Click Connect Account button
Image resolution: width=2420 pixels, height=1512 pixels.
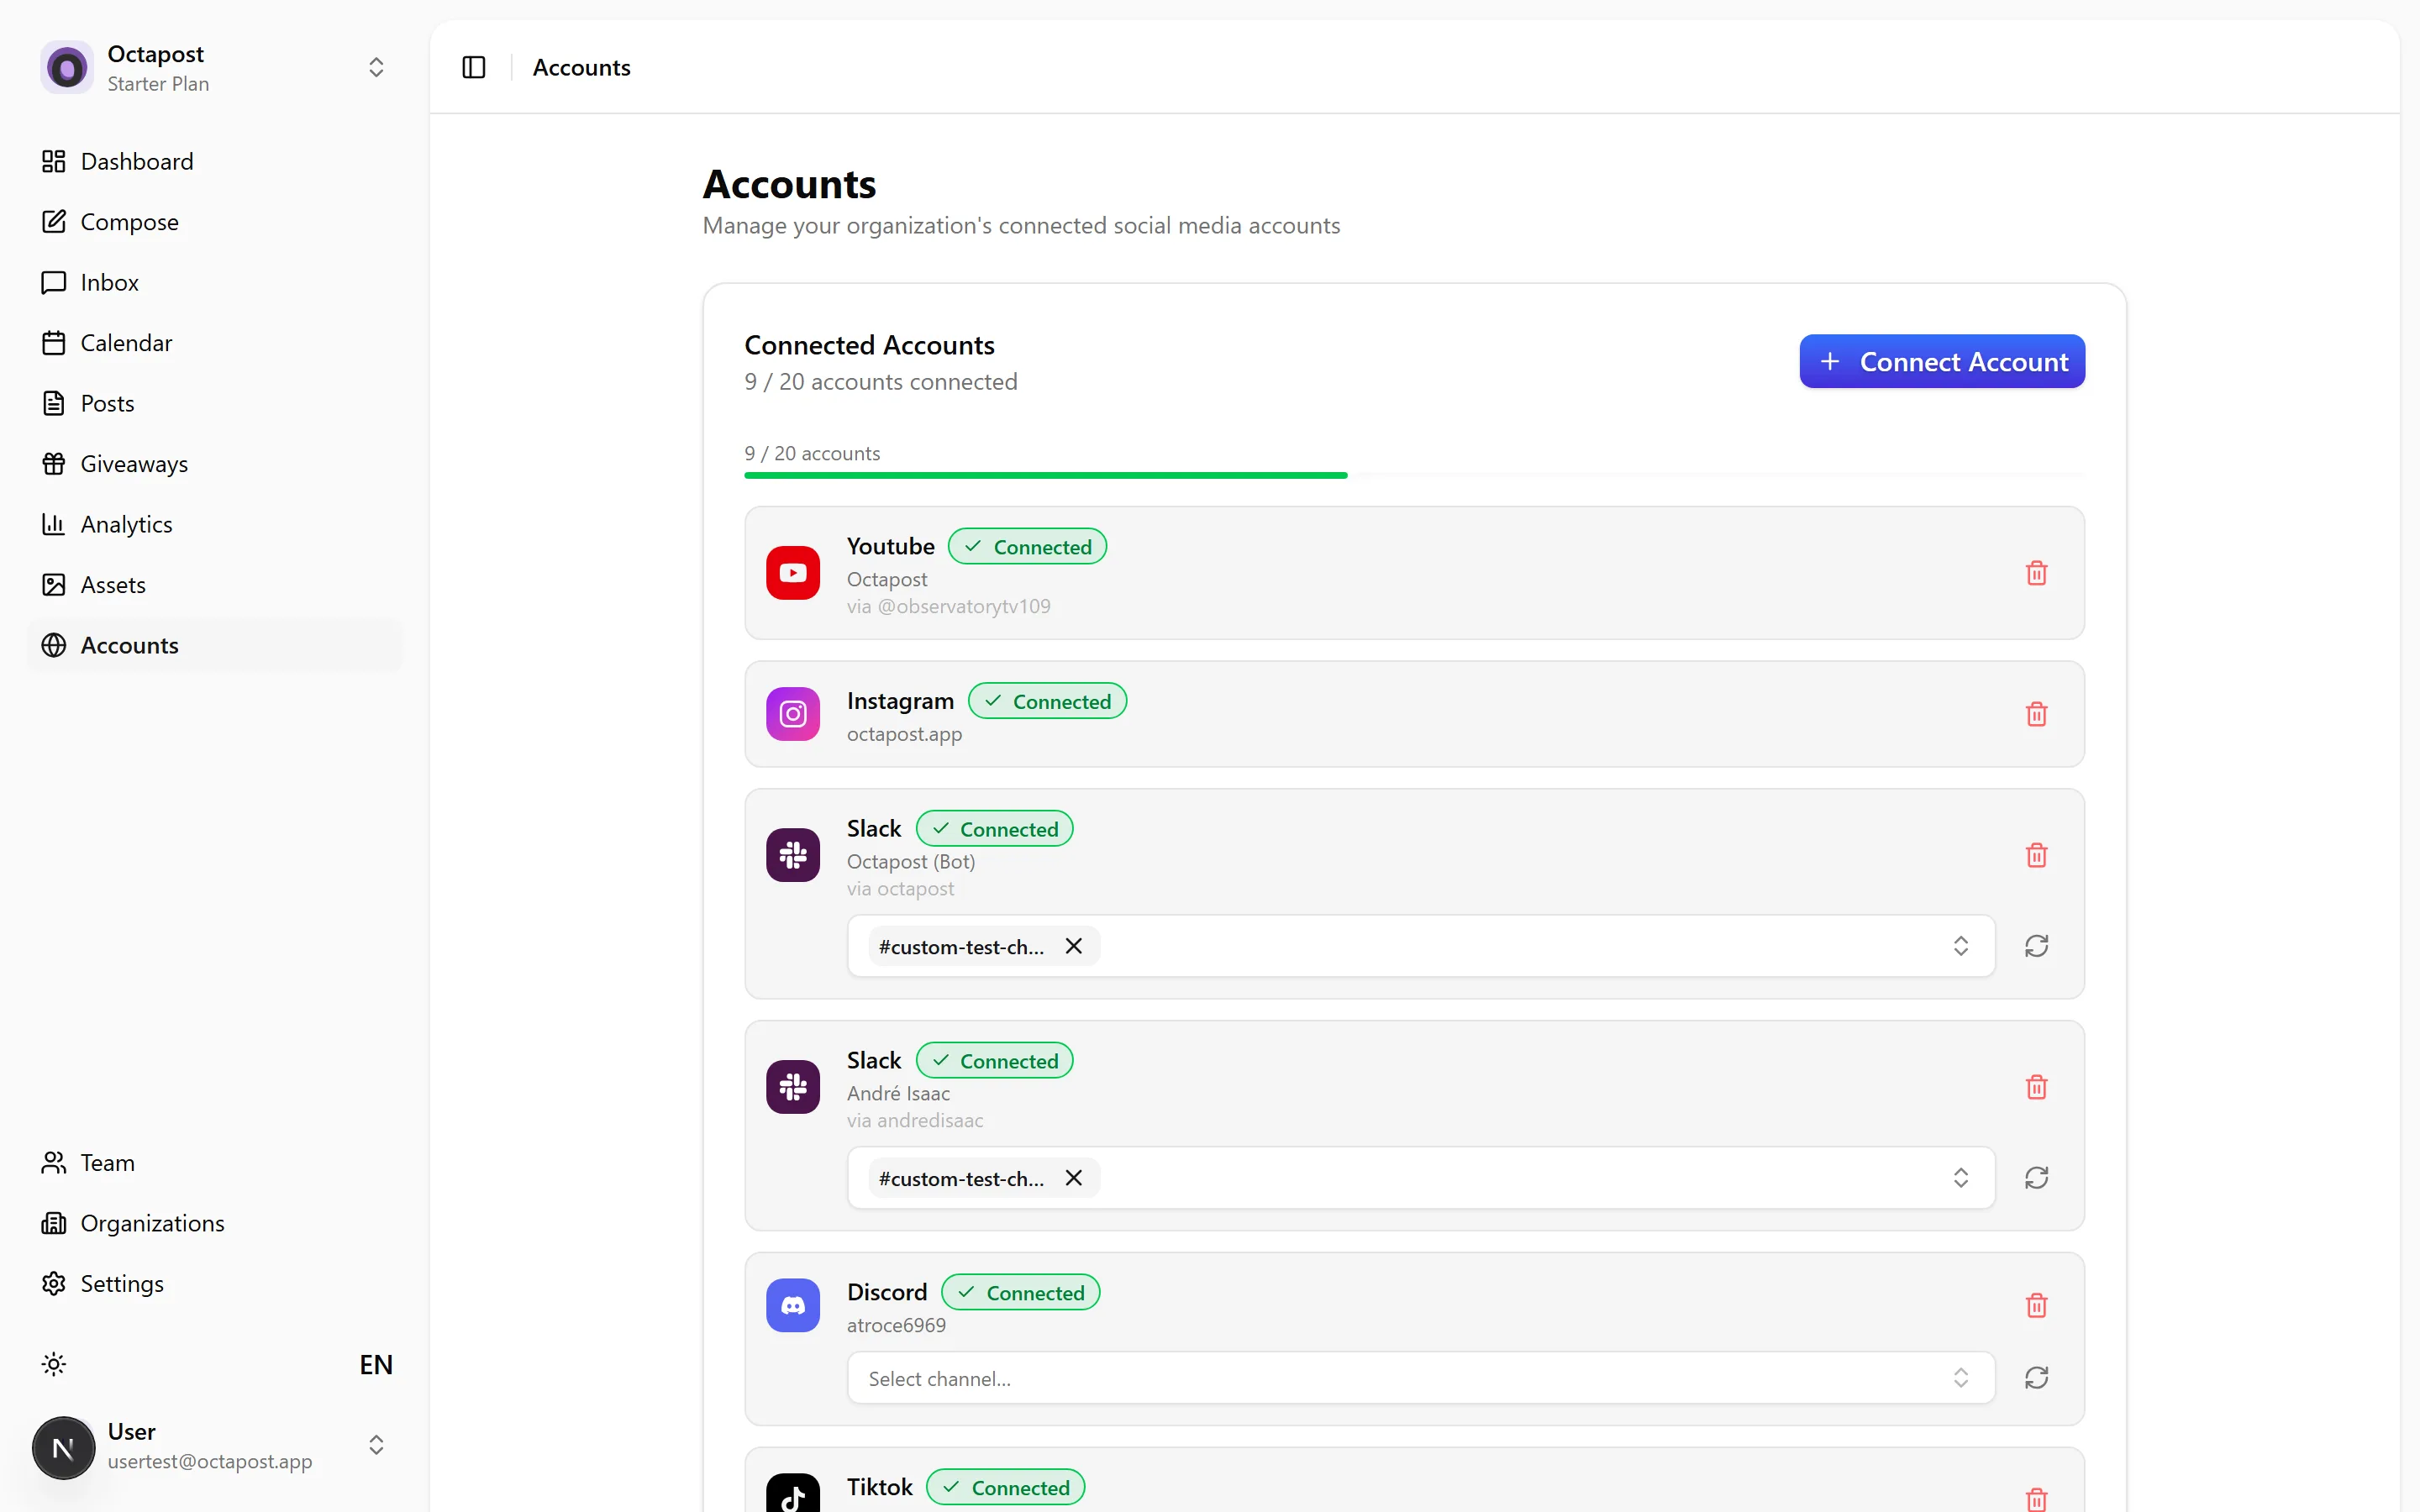[x=1942, y=361]
